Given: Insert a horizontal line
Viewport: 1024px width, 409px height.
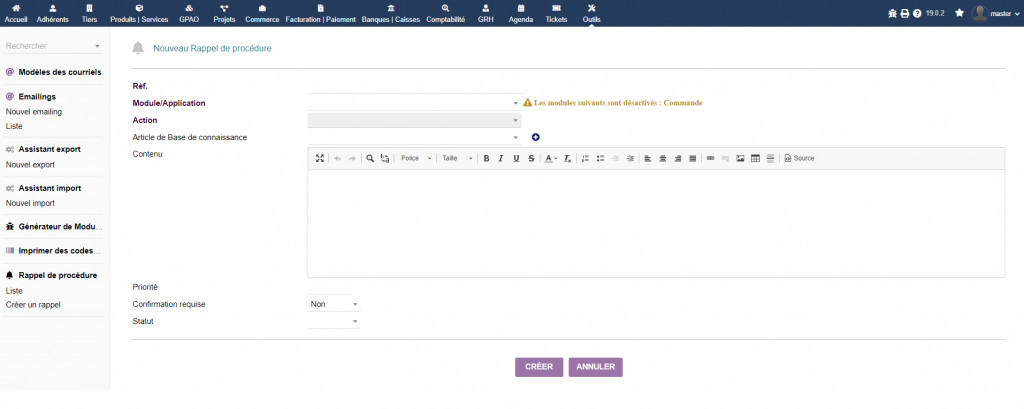Looking at the screenshot, I should (771, 158).
